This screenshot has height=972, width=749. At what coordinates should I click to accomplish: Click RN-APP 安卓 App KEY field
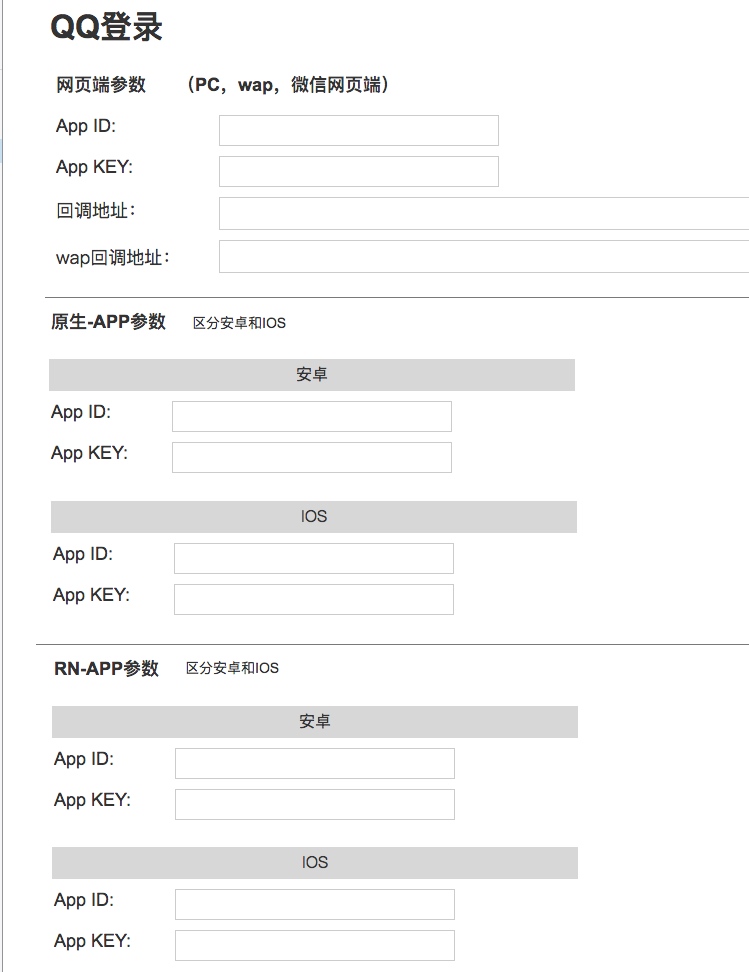pos(315,804)
